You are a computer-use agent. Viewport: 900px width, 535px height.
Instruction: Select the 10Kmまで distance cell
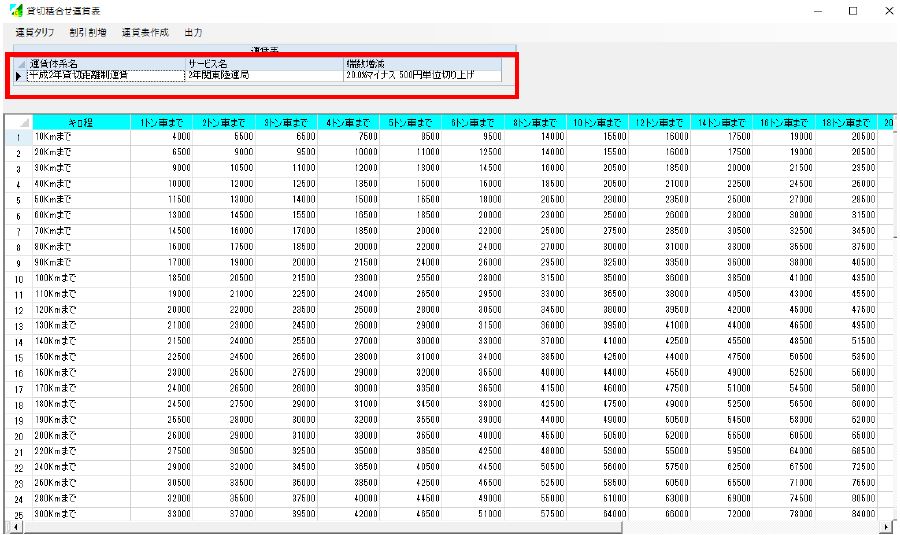click(x=82, y=137)
